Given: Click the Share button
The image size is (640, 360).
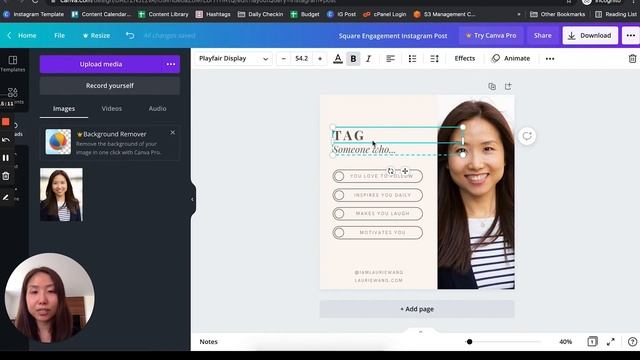Looking at the screenshot, I should point(542,36).
